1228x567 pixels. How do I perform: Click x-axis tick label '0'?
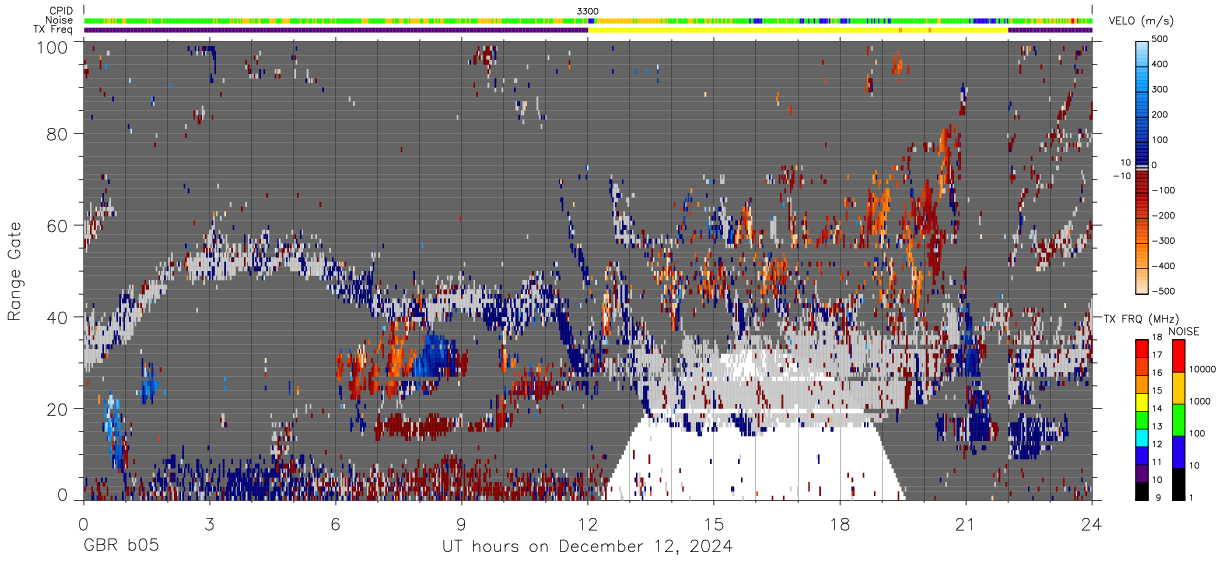click(82, 523)
